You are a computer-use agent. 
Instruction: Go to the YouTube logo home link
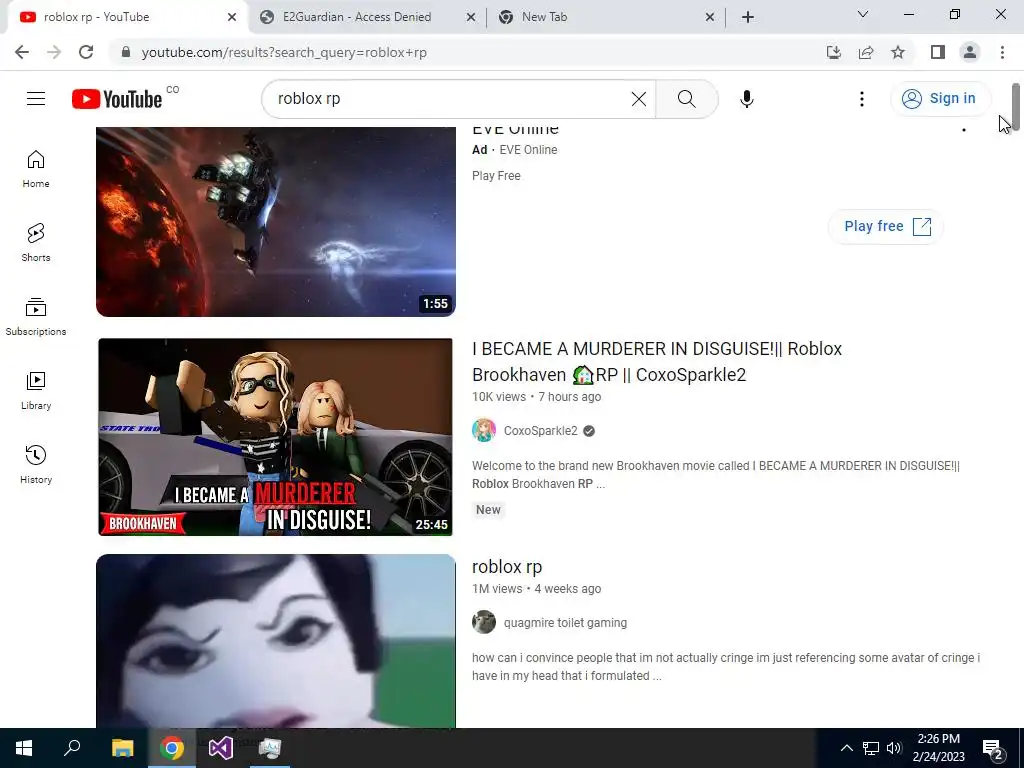click(x=117, y=99)
